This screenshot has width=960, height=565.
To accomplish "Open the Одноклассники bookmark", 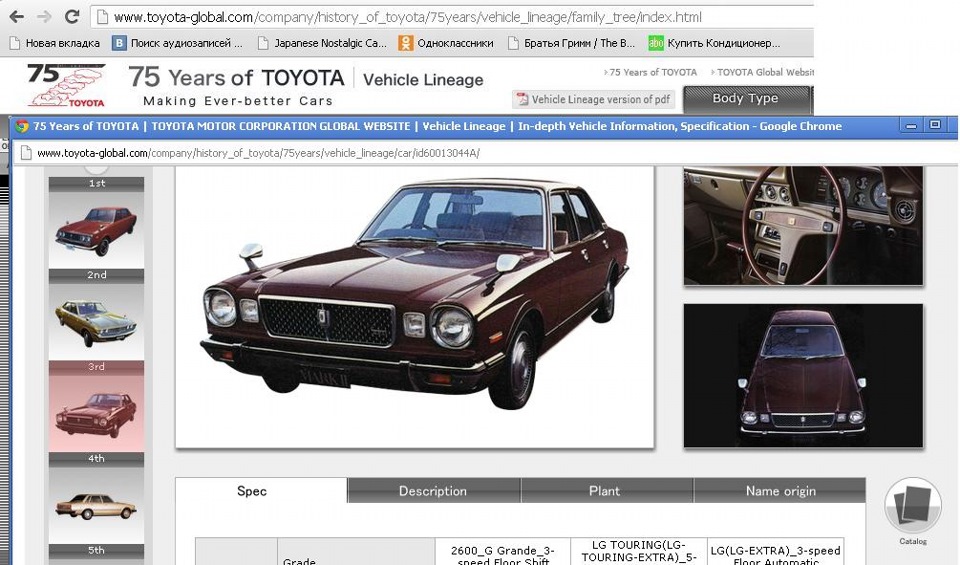I will pos(446,43).
